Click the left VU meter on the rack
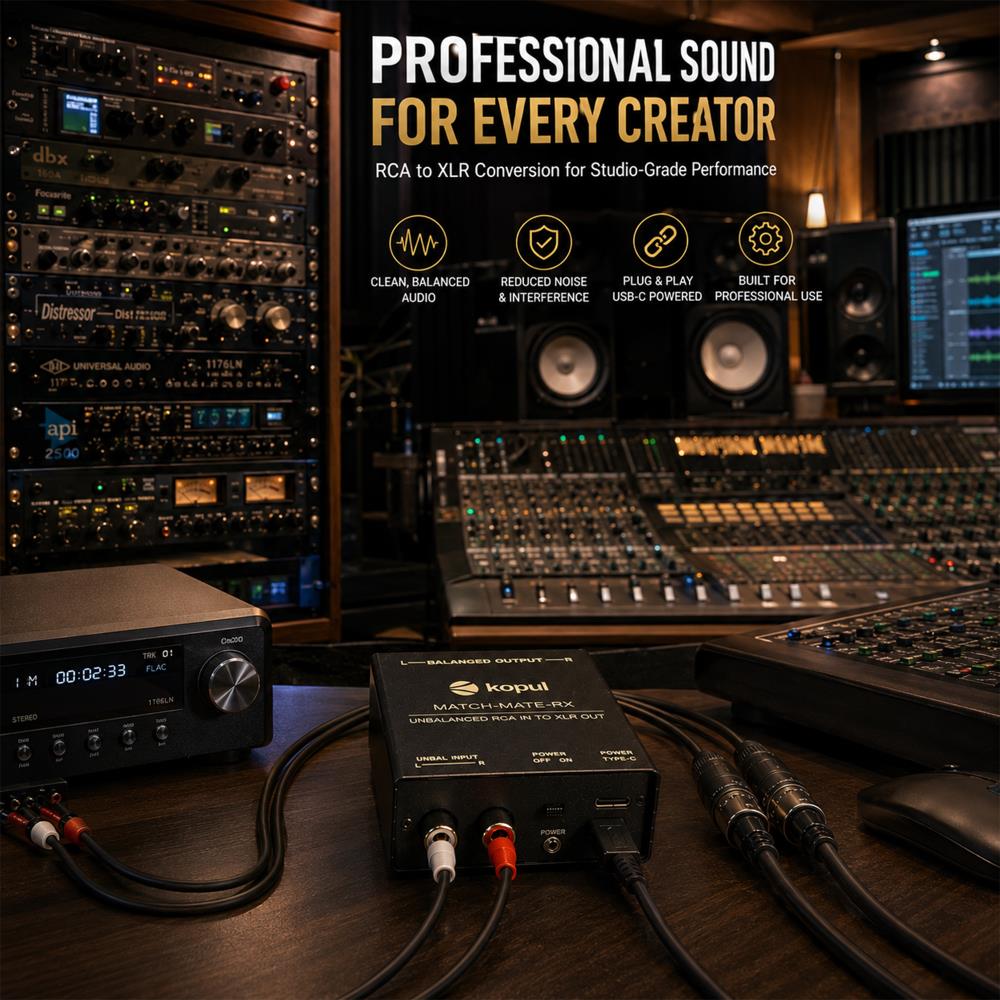This screenshot has height=1000, width=1000. coord(196,492)
